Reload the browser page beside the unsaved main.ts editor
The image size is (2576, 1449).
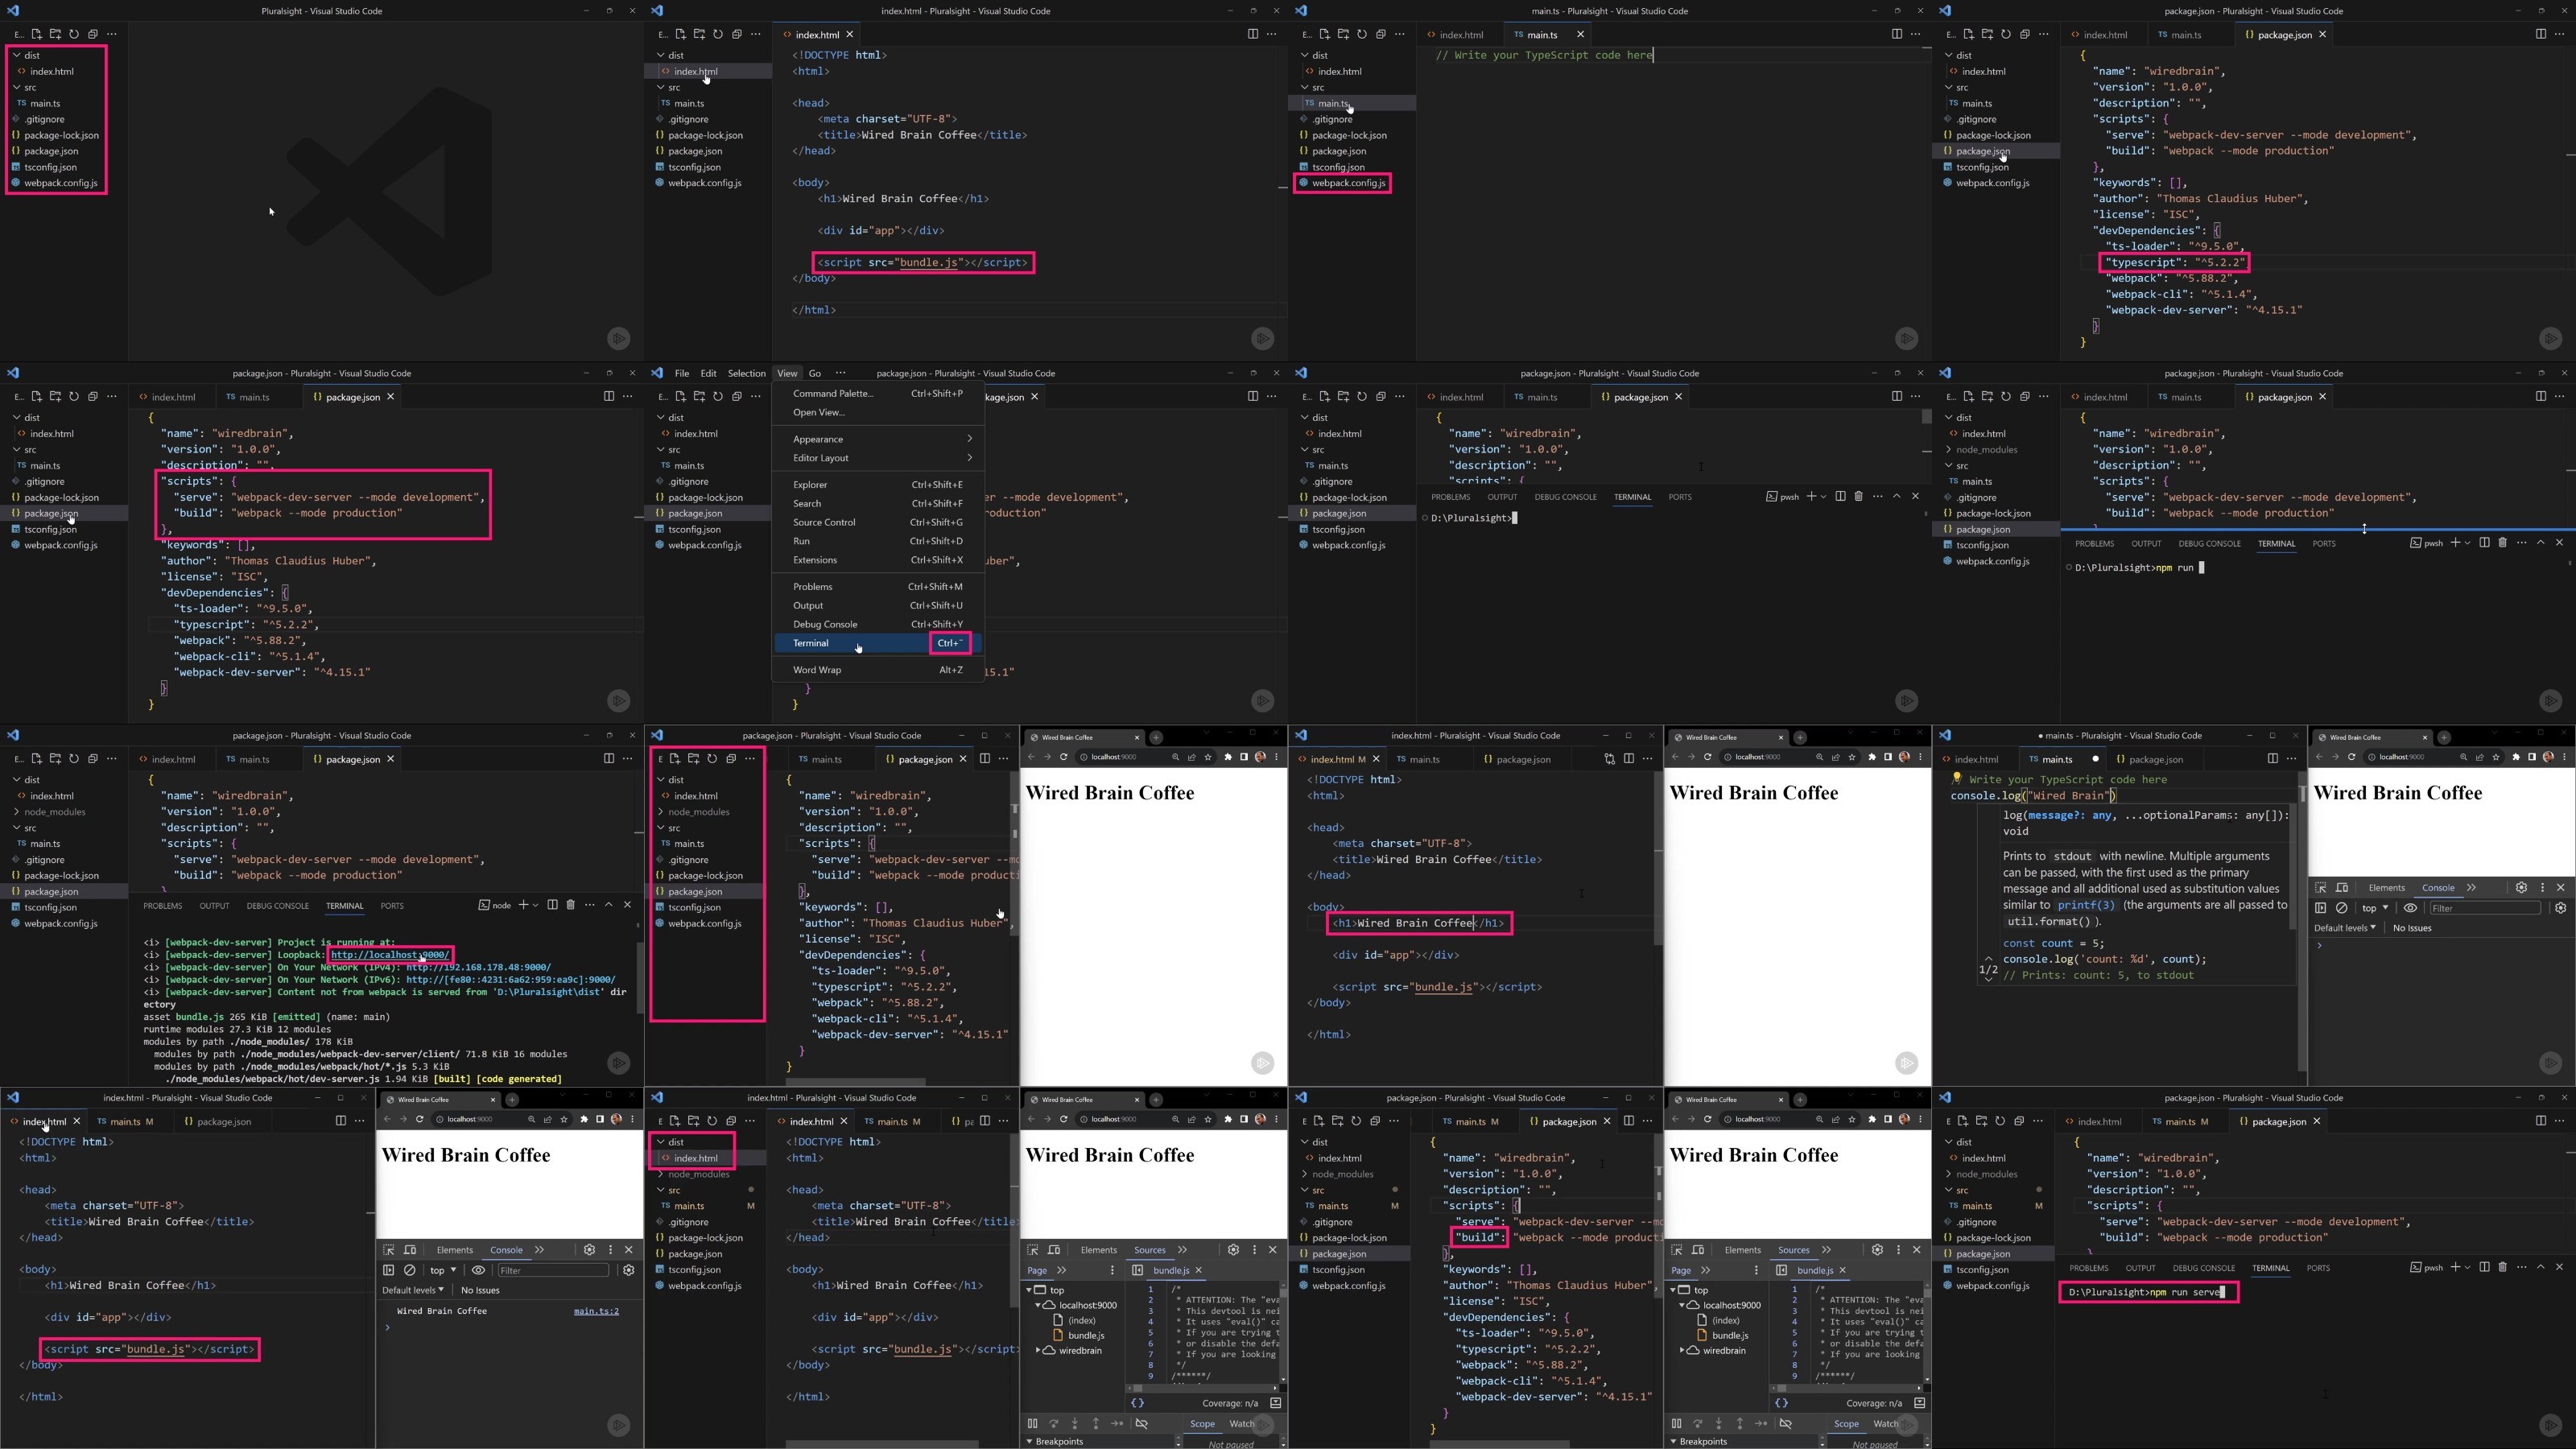(2351, 757)
